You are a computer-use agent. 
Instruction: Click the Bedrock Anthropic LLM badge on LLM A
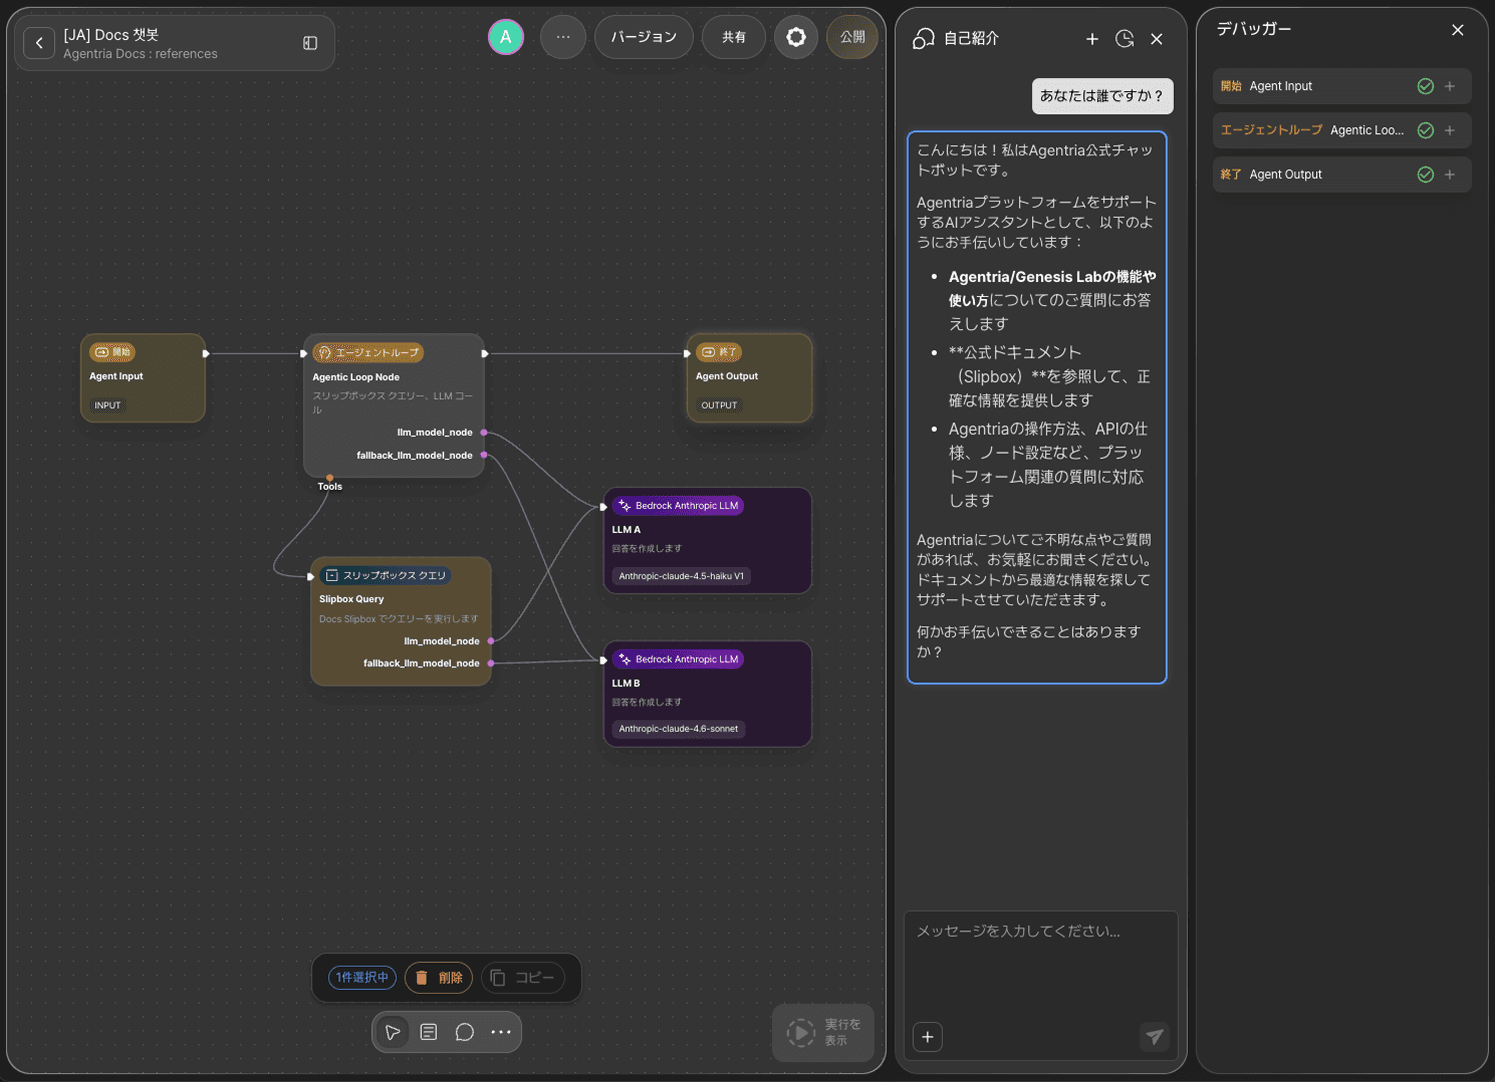[x=678, y=506]
